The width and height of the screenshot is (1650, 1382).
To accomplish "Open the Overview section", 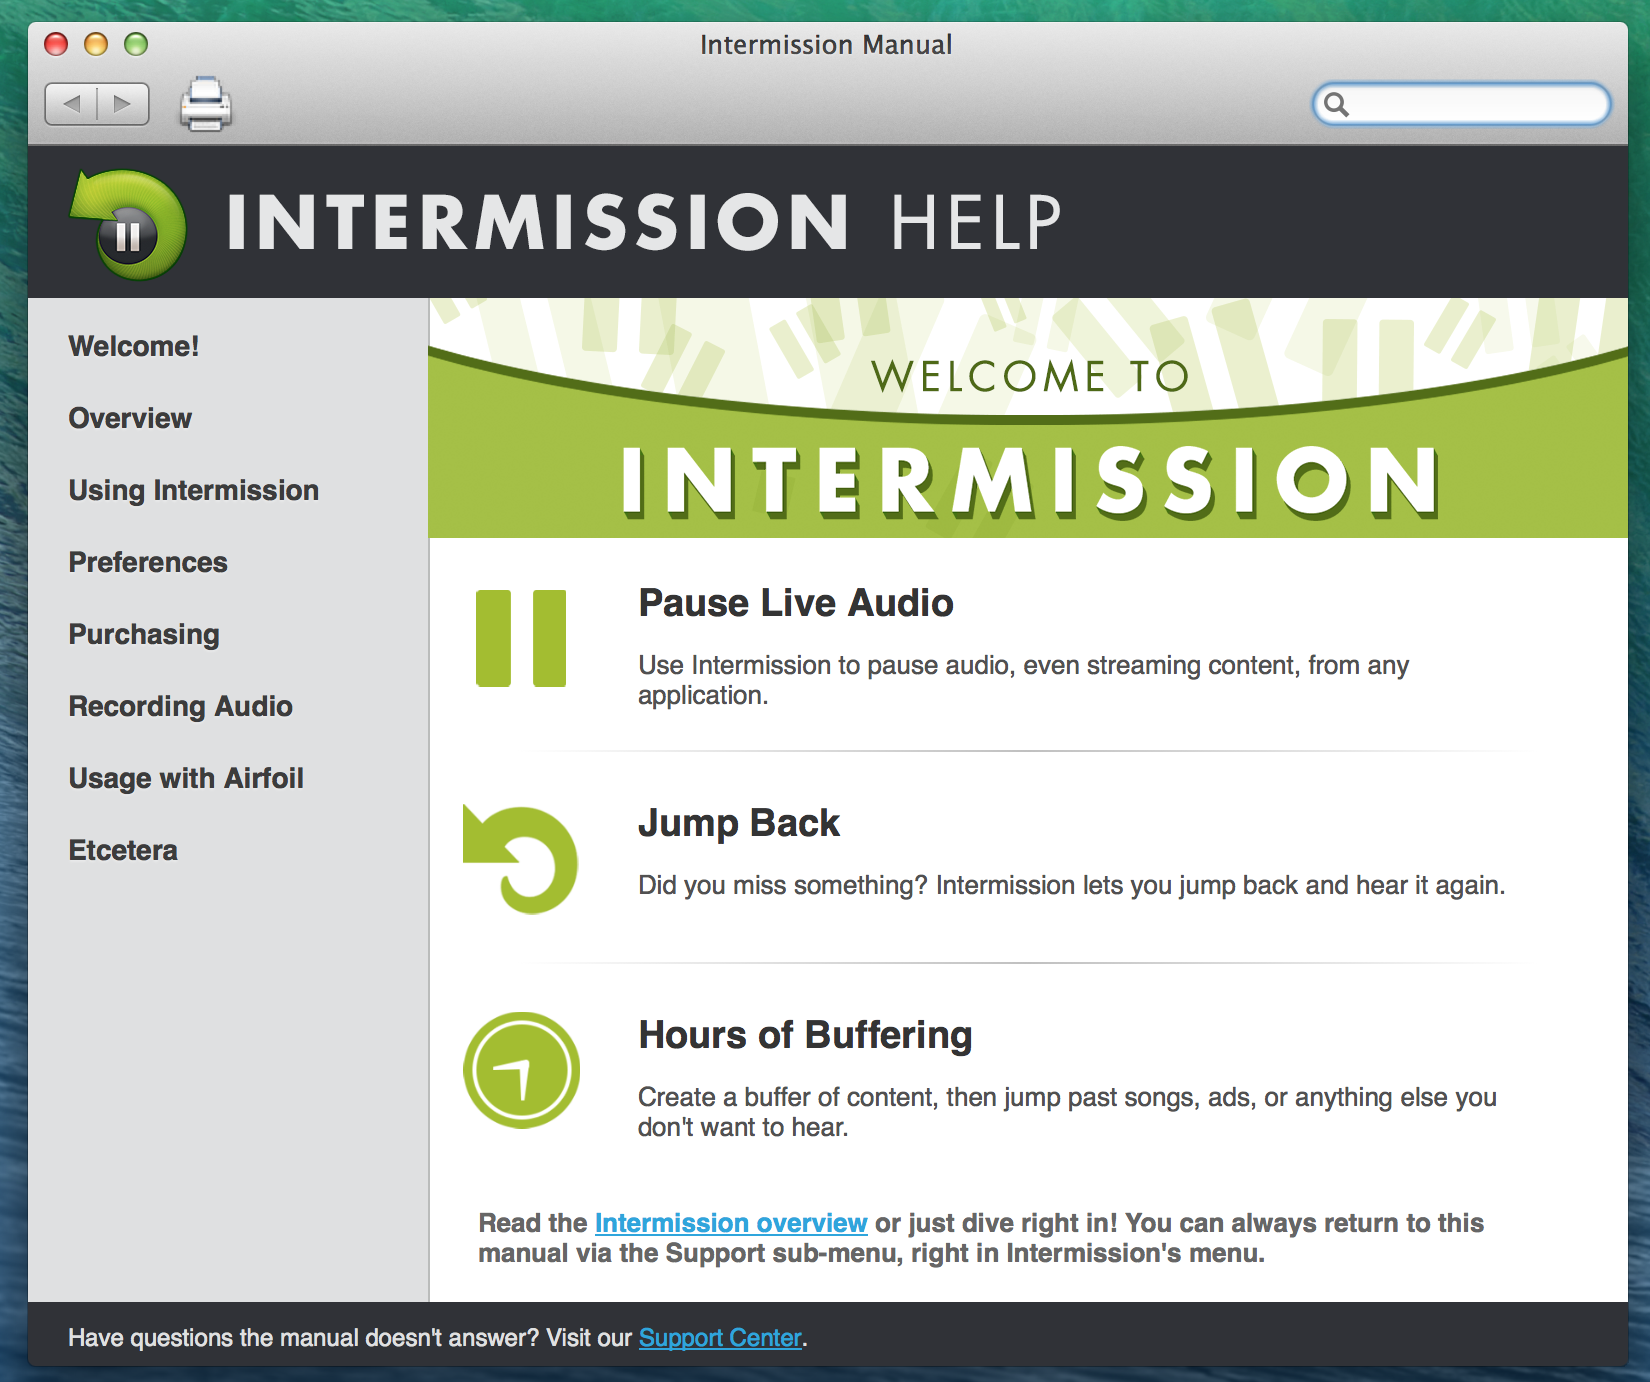I will [130, 418].
